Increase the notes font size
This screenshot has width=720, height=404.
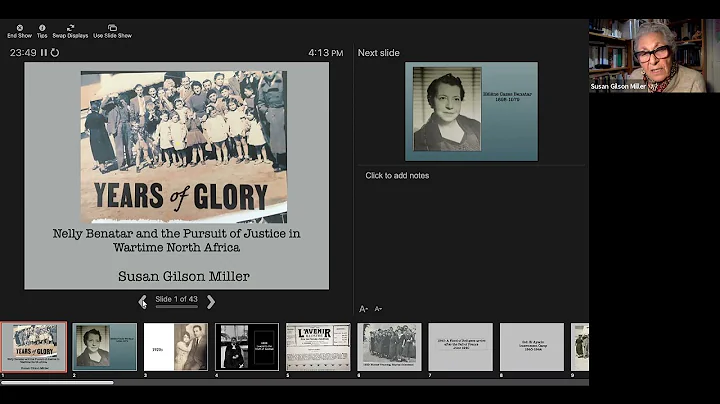click(x=363, y=309)
